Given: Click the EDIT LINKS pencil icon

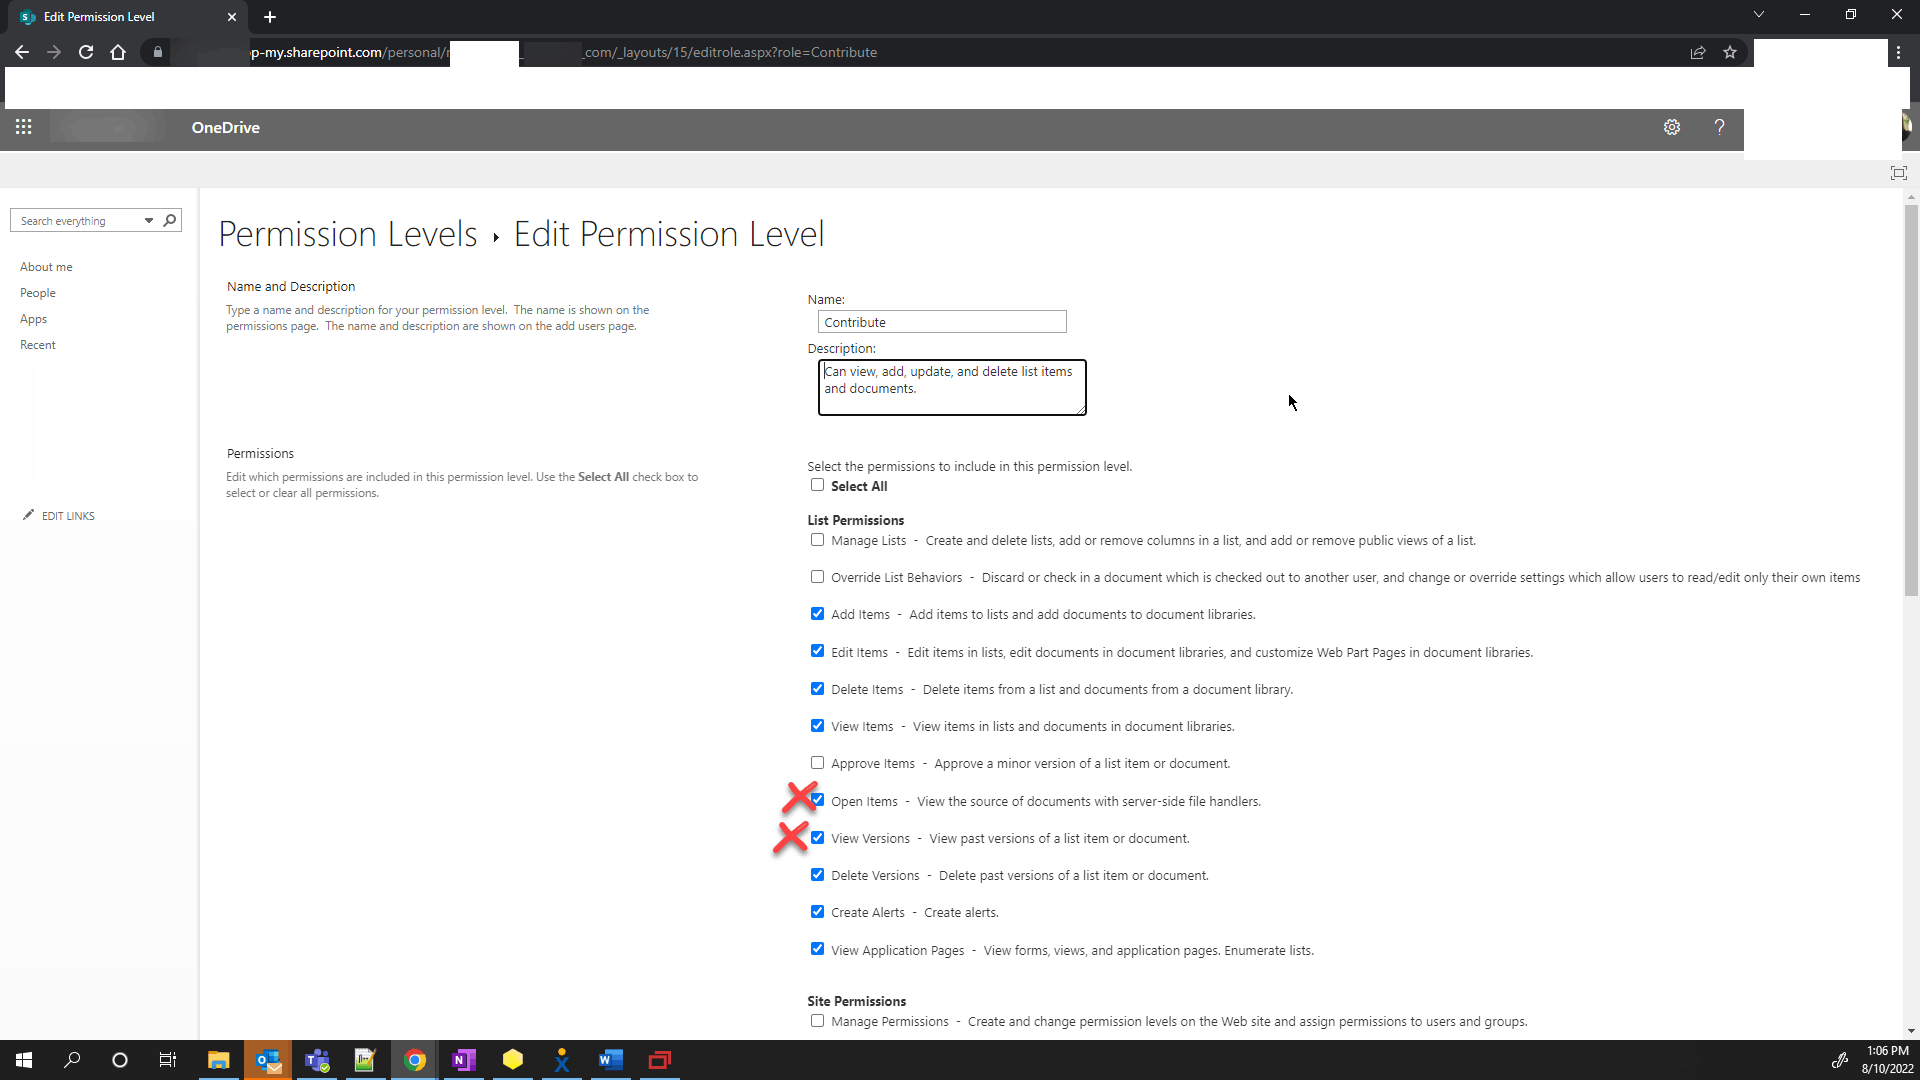Looking at the screenshot, I should click(29, 515).
